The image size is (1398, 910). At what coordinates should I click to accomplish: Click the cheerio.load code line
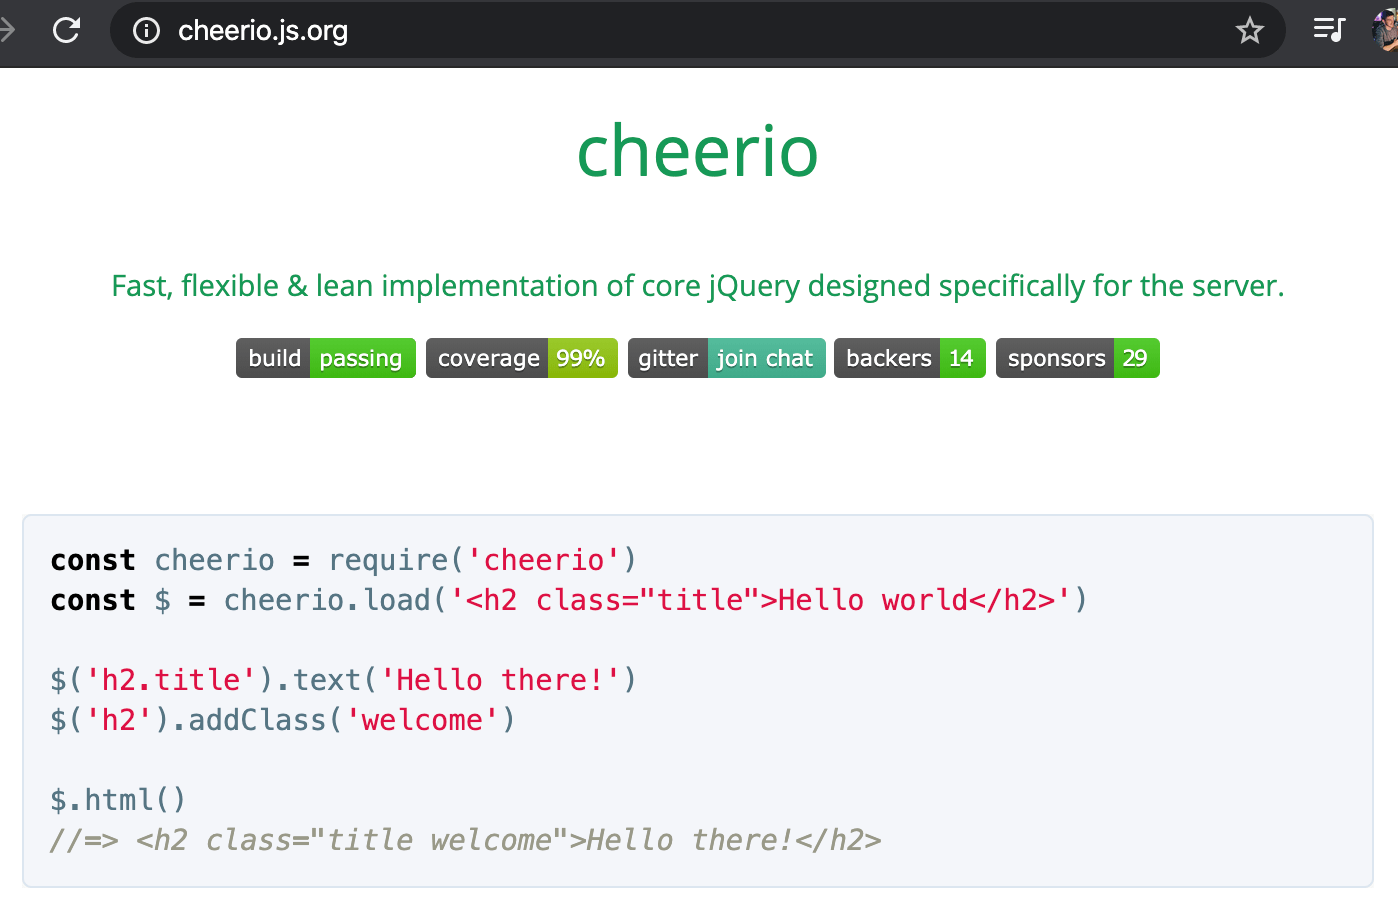click(x=569, y=600)
